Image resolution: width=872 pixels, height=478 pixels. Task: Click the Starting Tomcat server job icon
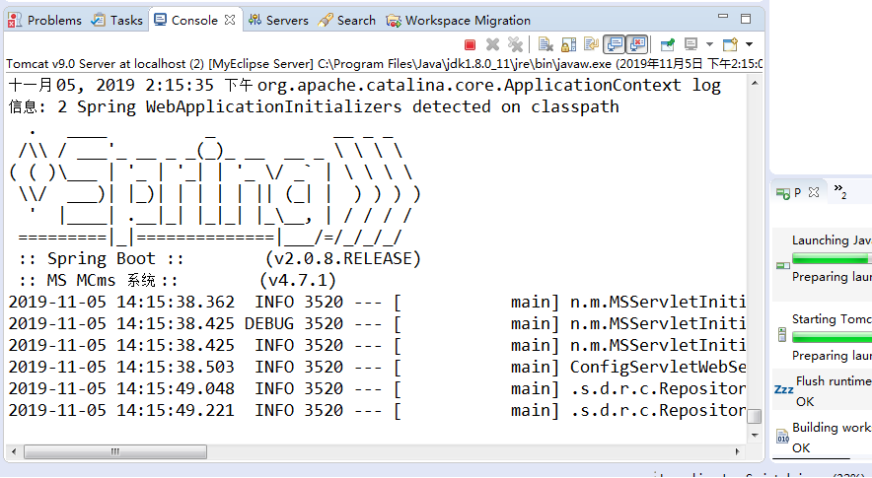[x=782, y=335]
